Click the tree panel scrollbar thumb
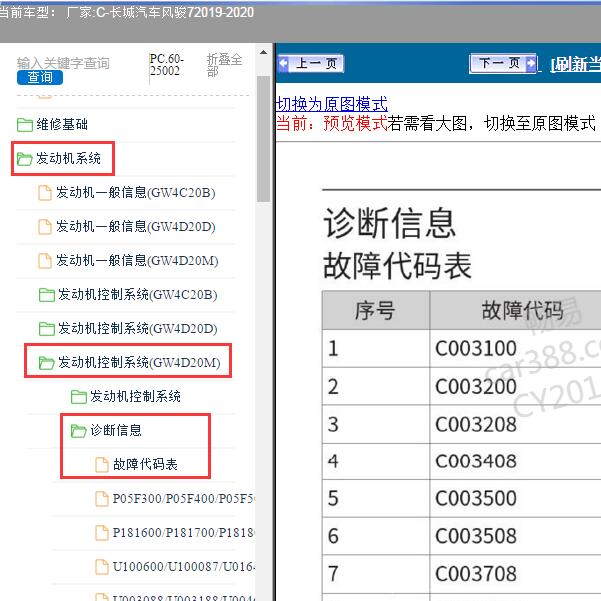601x601 pixels. click(x=263, y=138)
